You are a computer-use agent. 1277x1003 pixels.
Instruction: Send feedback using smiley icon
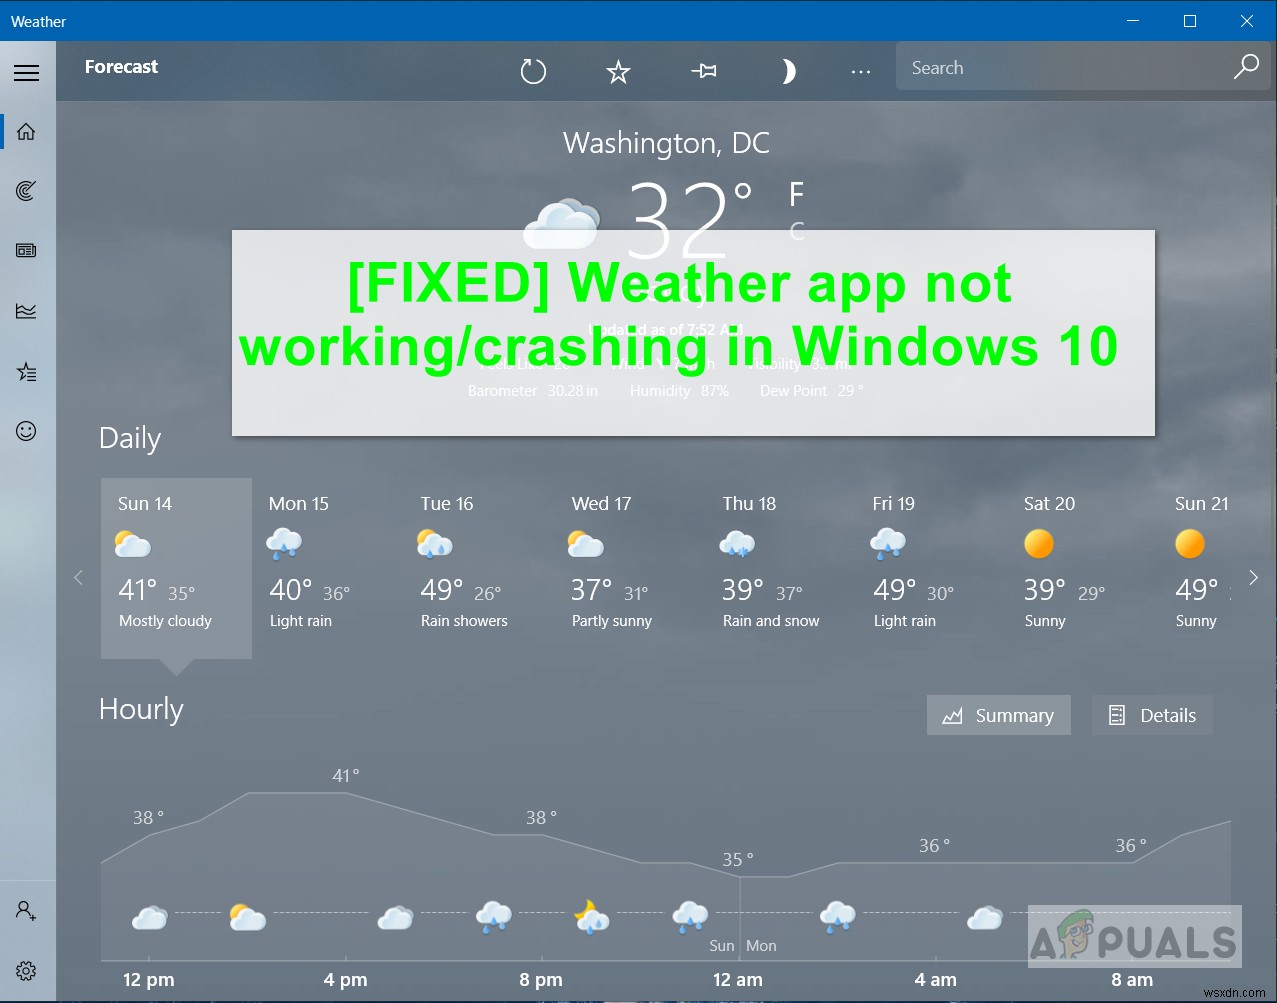pos(27,431)
